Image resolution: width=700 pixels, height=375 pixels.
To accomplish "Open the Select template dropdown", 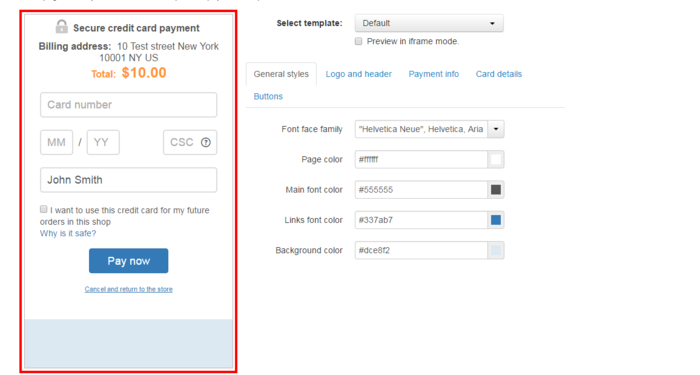I will [x=429, y=23].
